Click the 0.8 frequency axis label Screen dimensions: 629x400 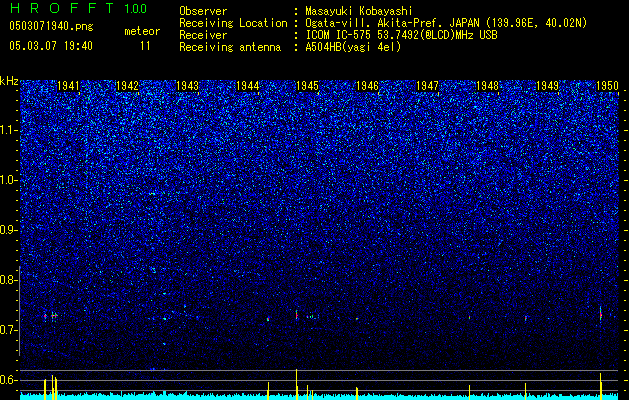[9, 280]
